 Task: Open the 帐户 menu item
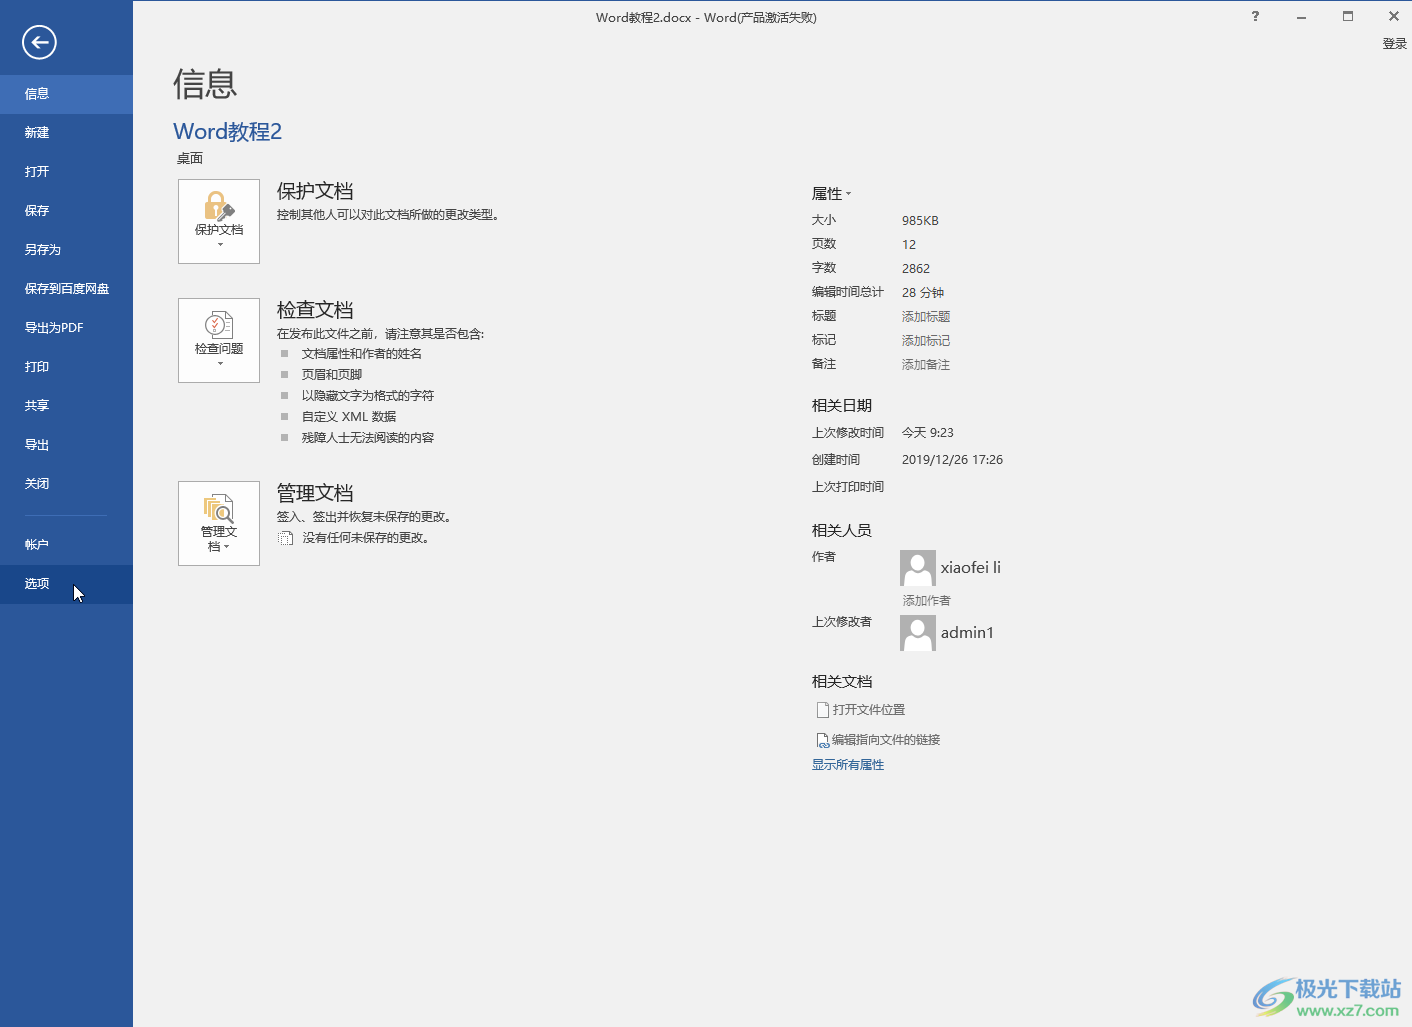pyautogui.click(x=66, y=545)
